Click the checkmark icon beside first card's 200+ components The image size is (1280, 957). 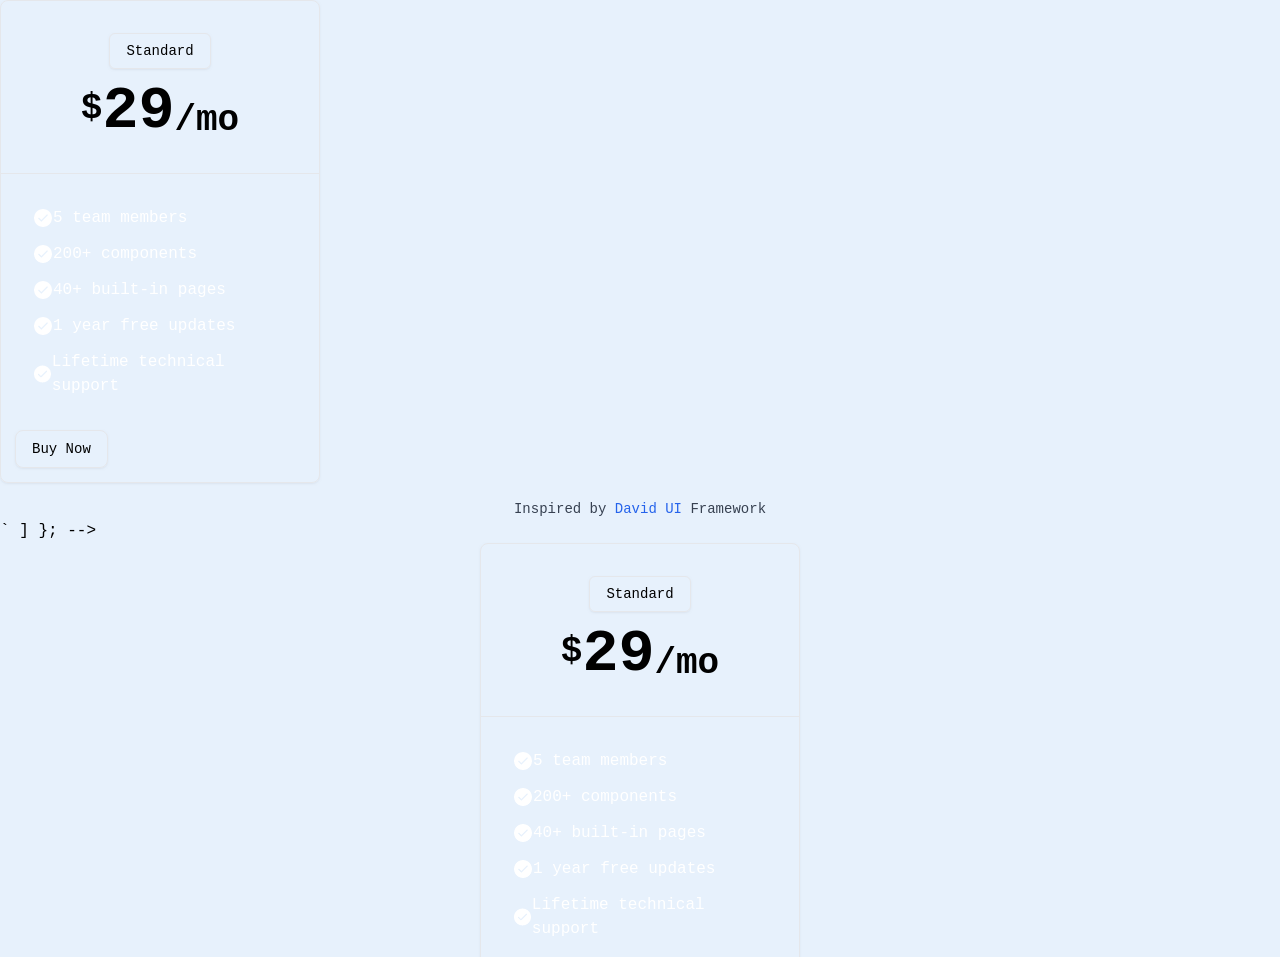[43, 254]
